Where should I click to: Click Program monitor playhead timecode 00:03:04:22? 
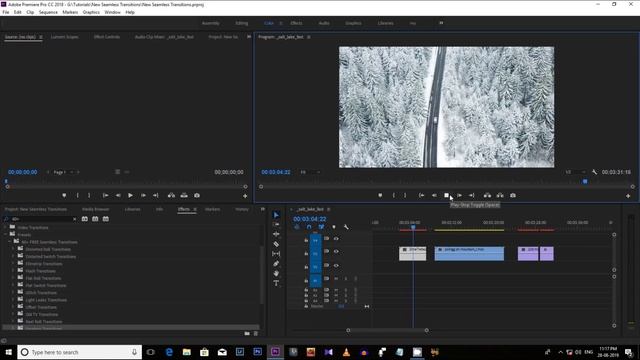coord(276,172)
